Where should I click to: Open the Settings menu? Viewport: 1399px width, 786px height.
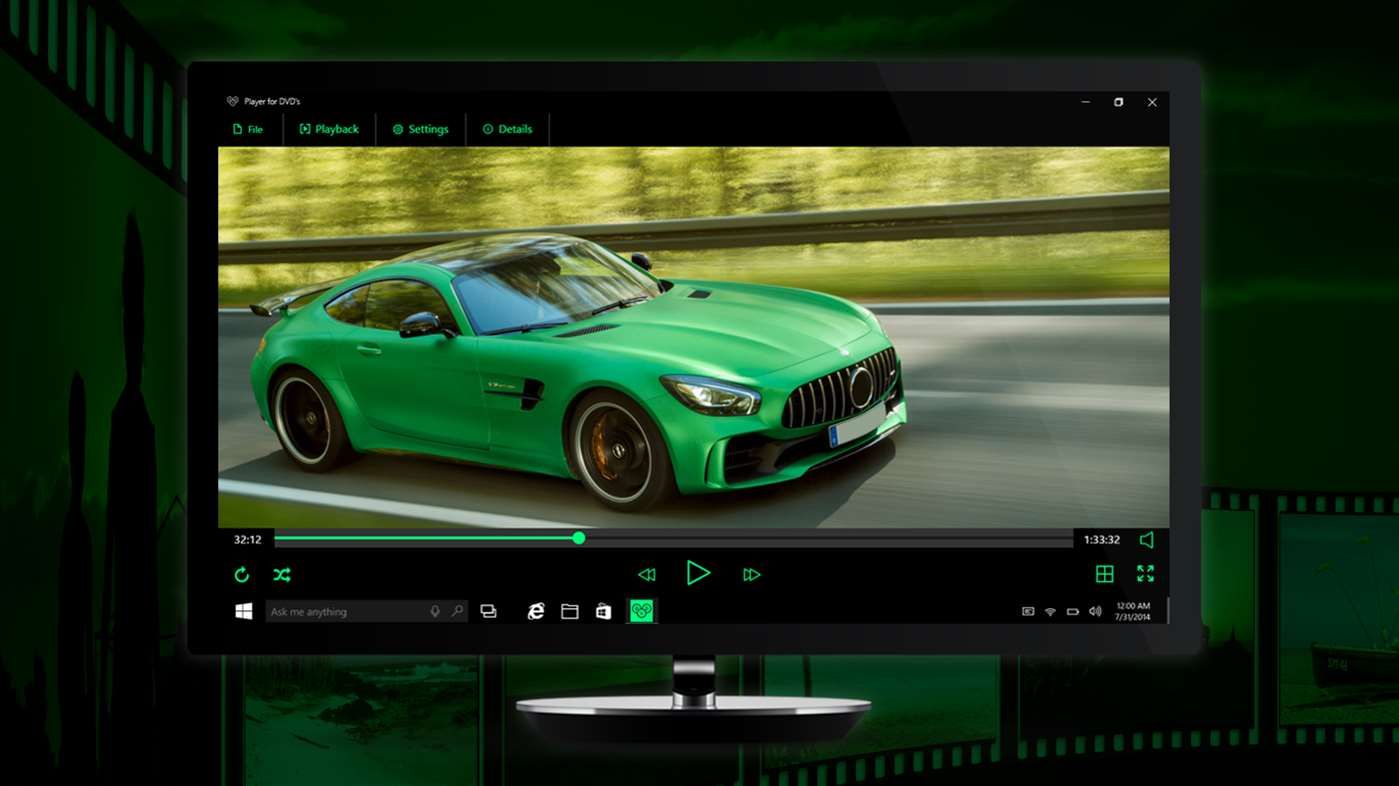click(x=420, y=128)
